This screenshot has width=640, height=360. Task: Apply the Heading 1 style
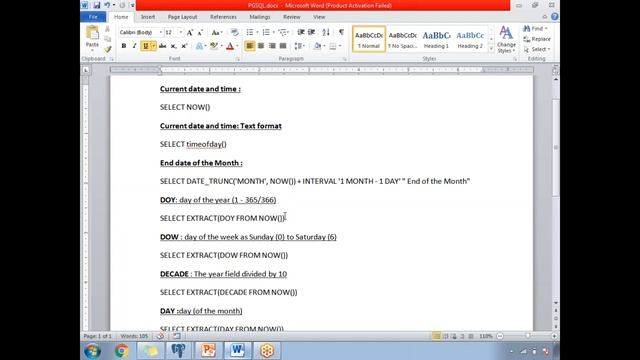(x=436, y=39)
